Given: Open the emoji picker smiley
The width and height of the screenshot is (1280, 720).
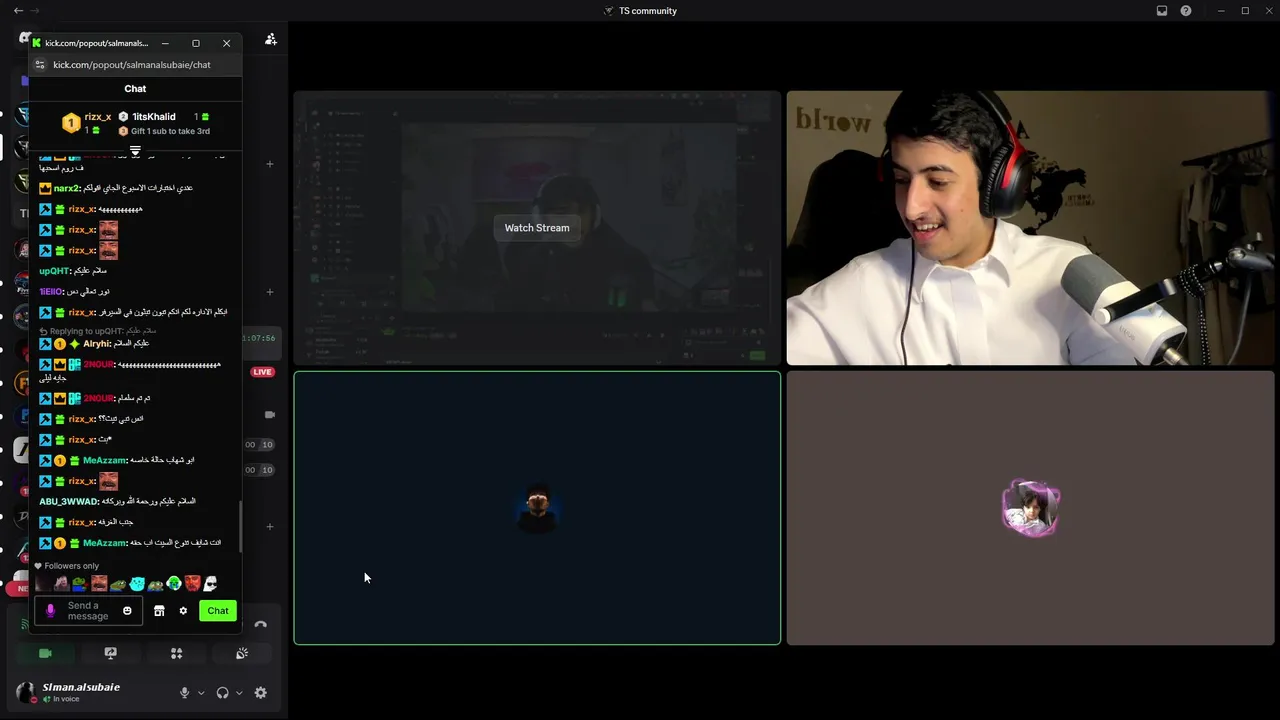Looking at the screenshot, I should pos(127,611).
